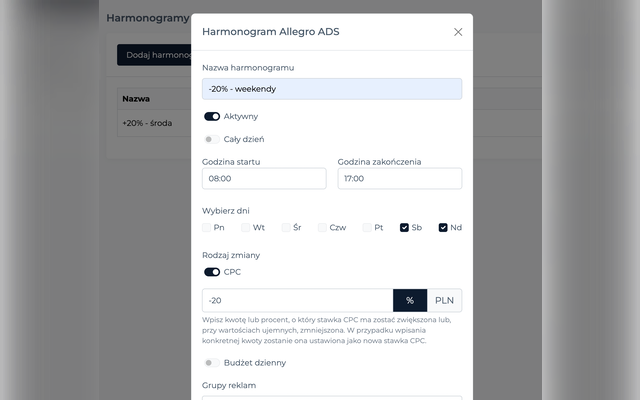Uncheck the Nd day checkbox
Image resolution: width=640 pixels, height=400 pixels.
443,228
